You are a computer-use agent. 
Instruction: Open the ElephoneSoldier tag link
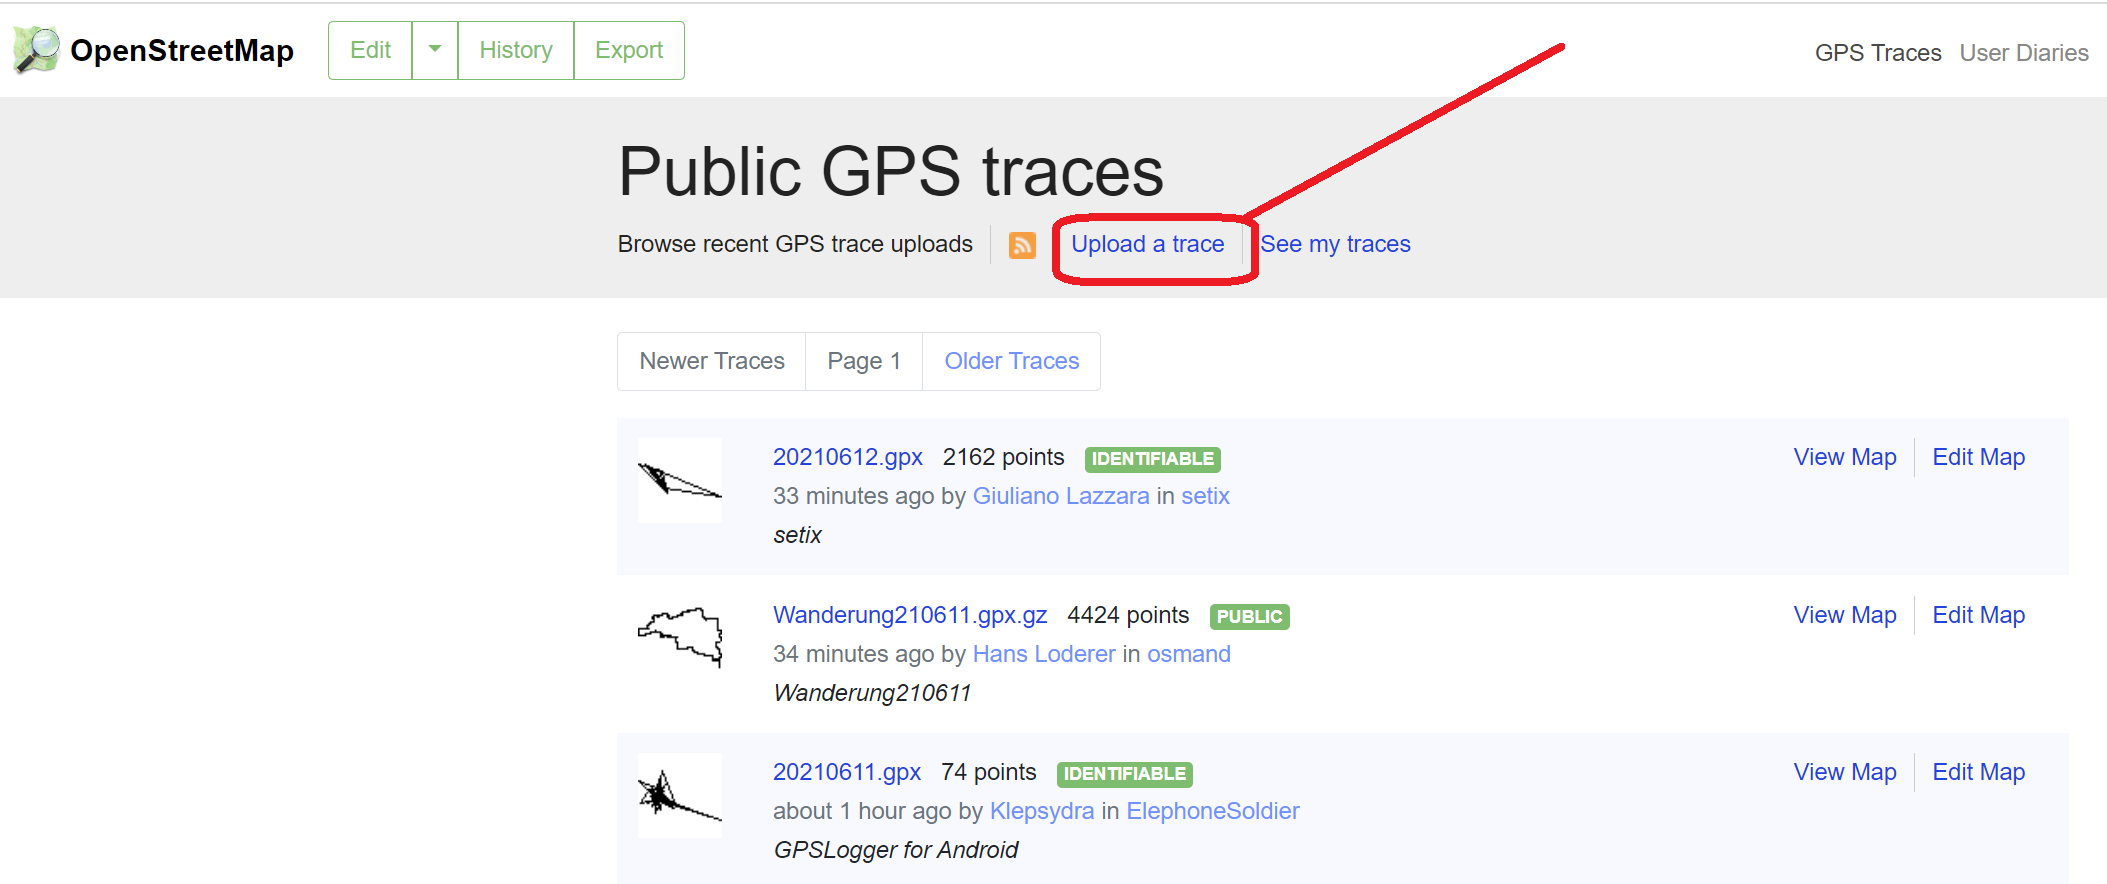point(1213,811)
